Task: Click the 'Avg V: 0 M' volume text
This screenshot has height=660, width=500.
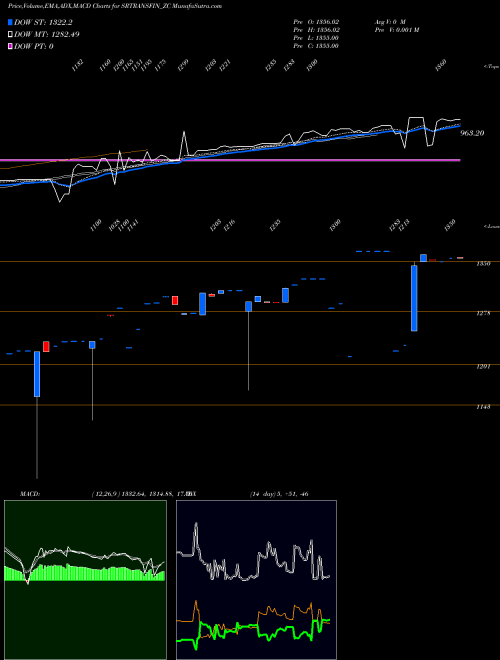Action: point(389,21)
